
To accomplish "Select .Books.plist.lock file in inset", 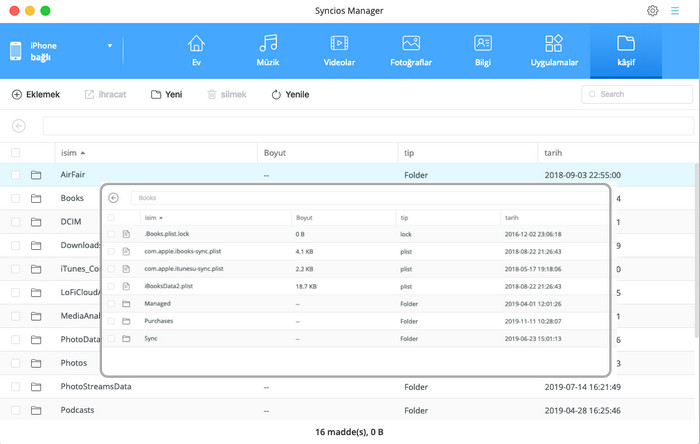I will (x=167, y=234).
